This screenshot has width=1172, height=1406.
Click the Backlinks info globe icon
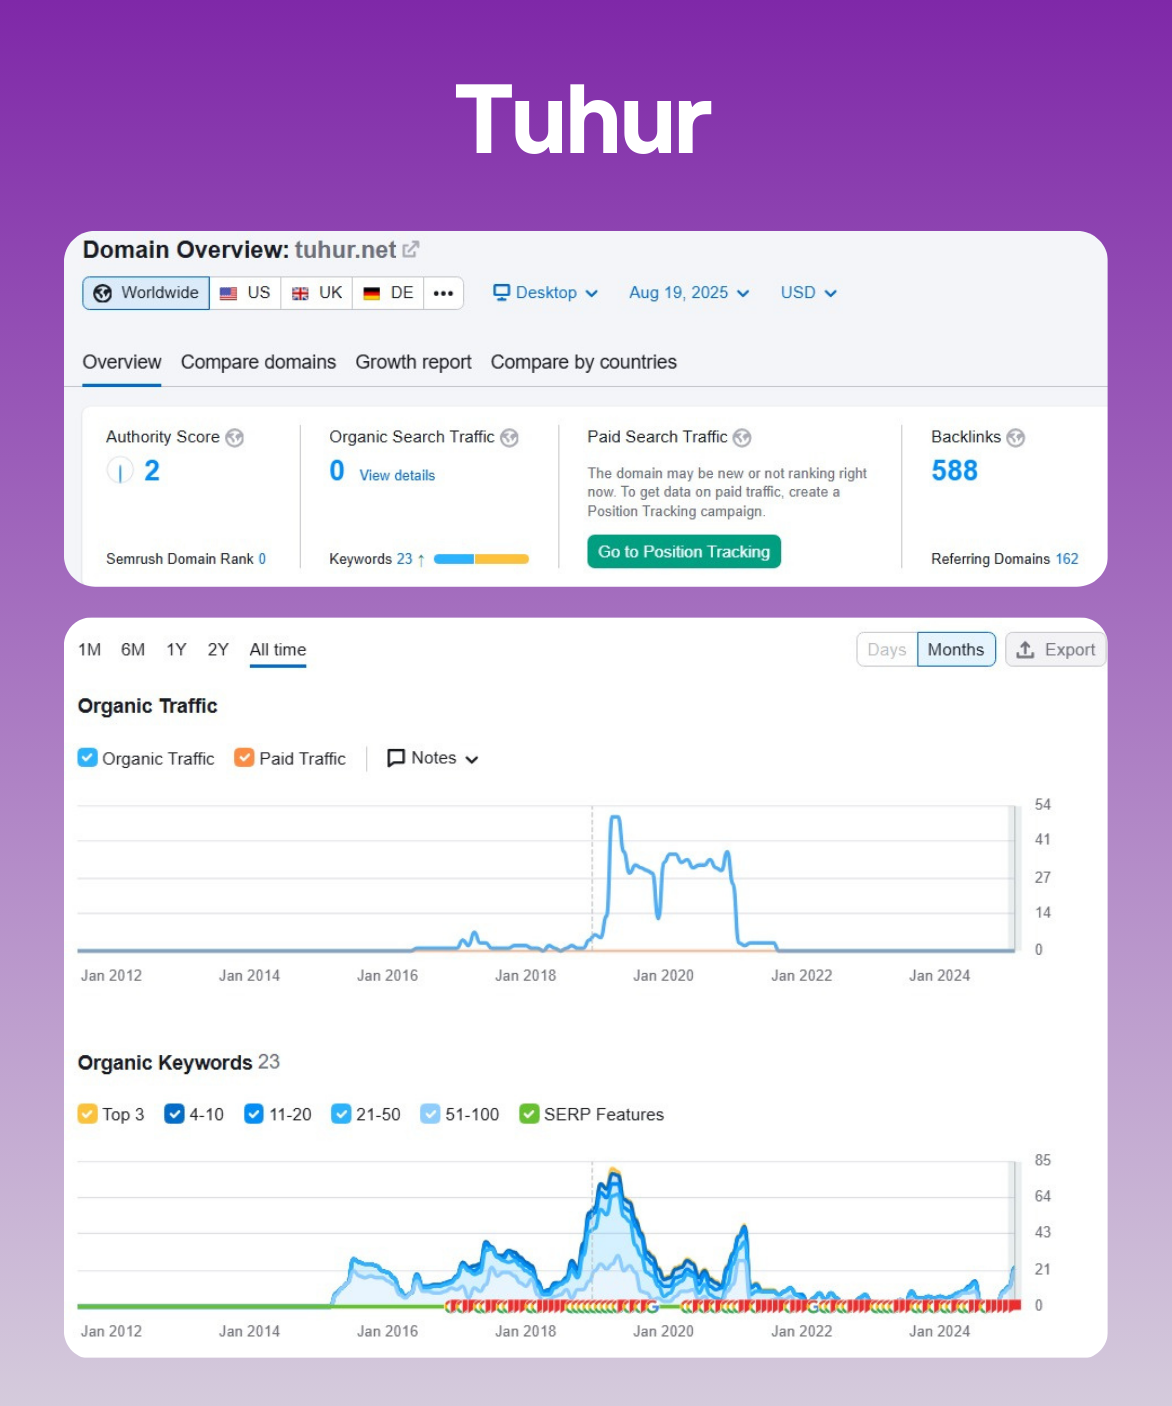[1016, 438]
